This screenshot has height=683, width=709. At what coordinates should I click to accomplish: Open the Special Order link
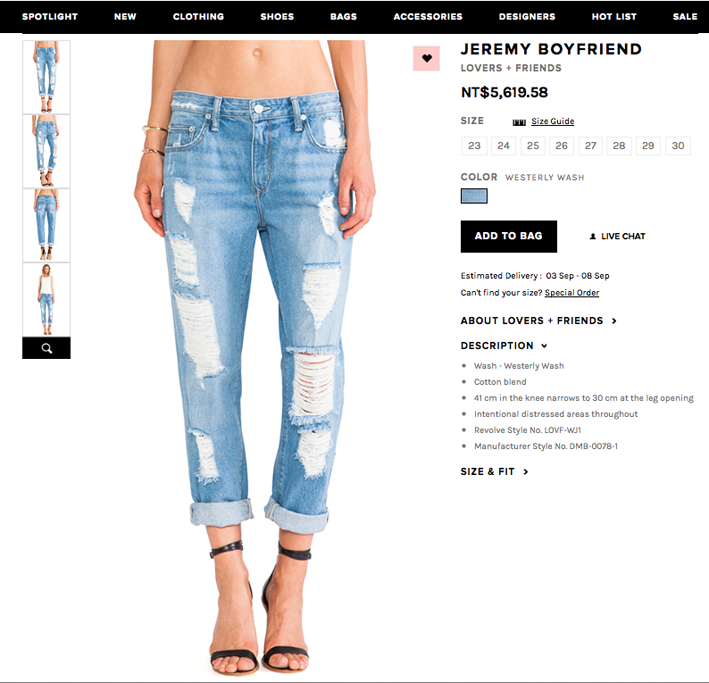572,293
